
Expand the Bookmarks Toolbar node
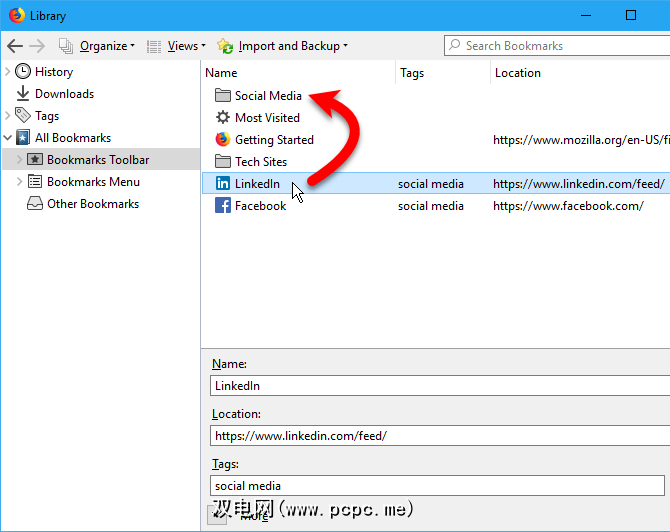click(19, 159)
